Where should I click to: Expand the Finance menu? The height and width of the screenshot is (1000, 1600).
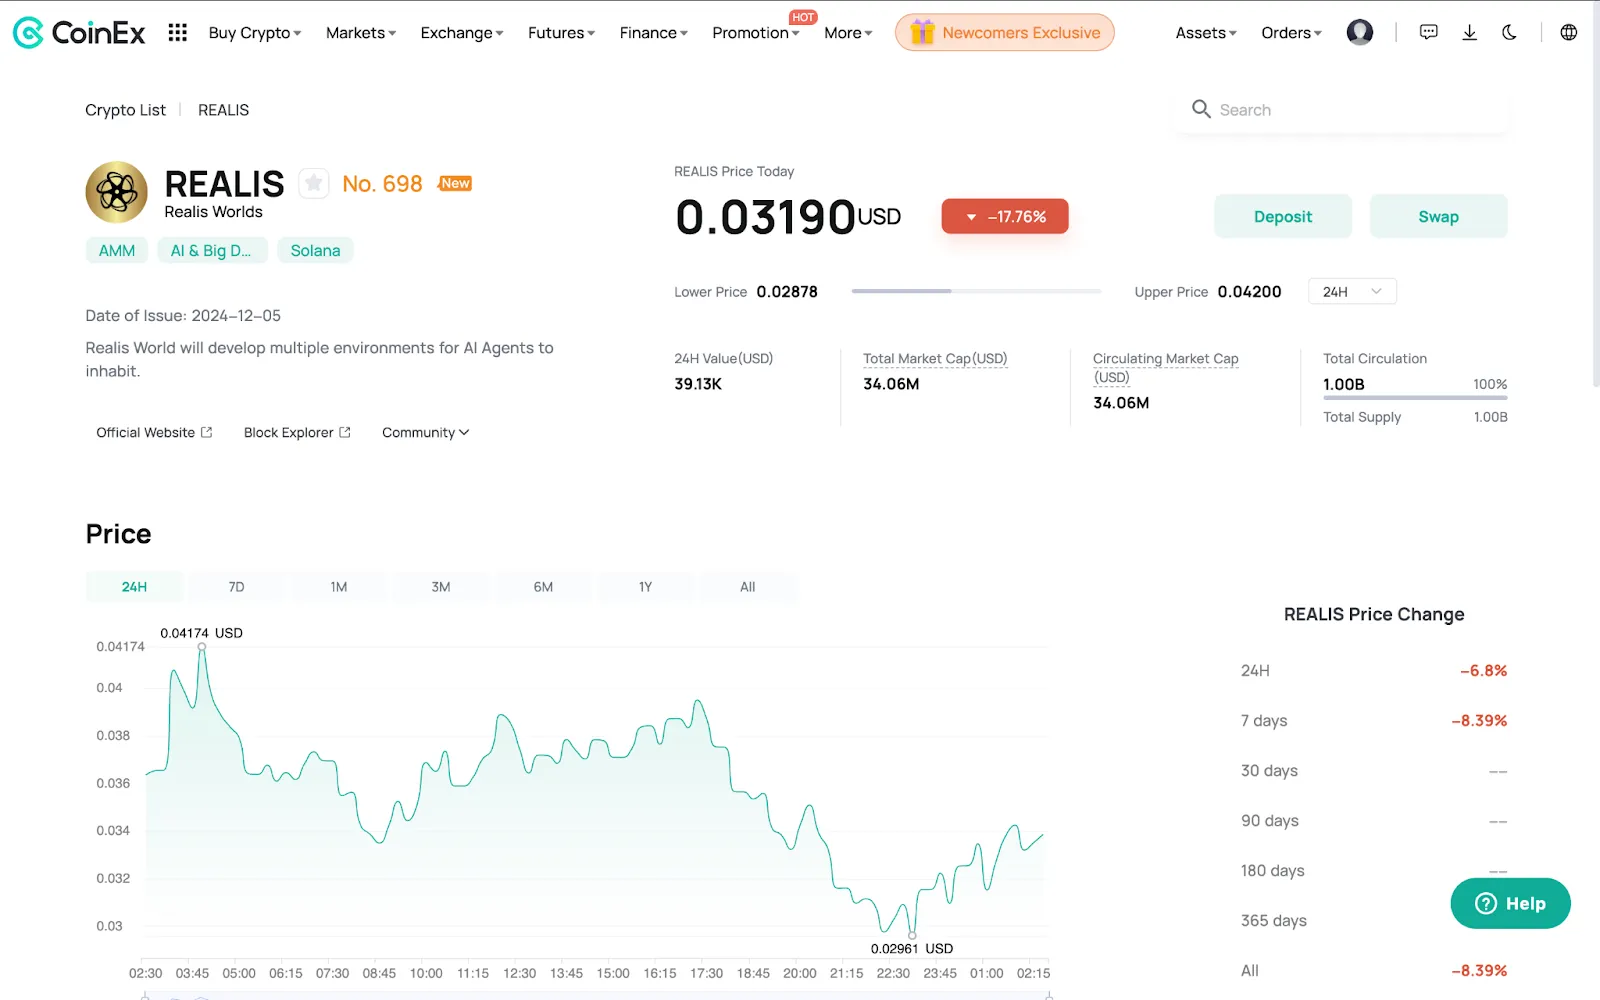(x=654, y=33)
